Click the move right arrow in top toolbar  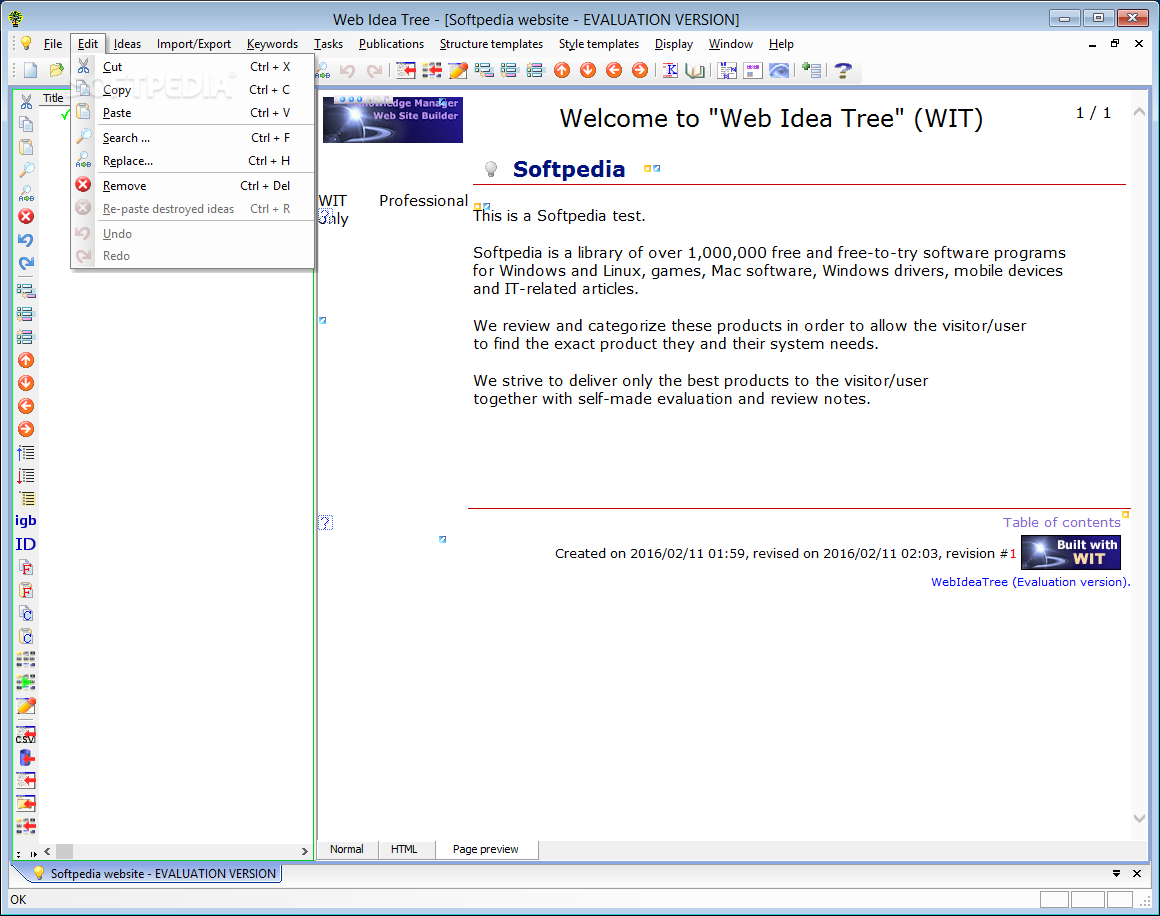640,70
